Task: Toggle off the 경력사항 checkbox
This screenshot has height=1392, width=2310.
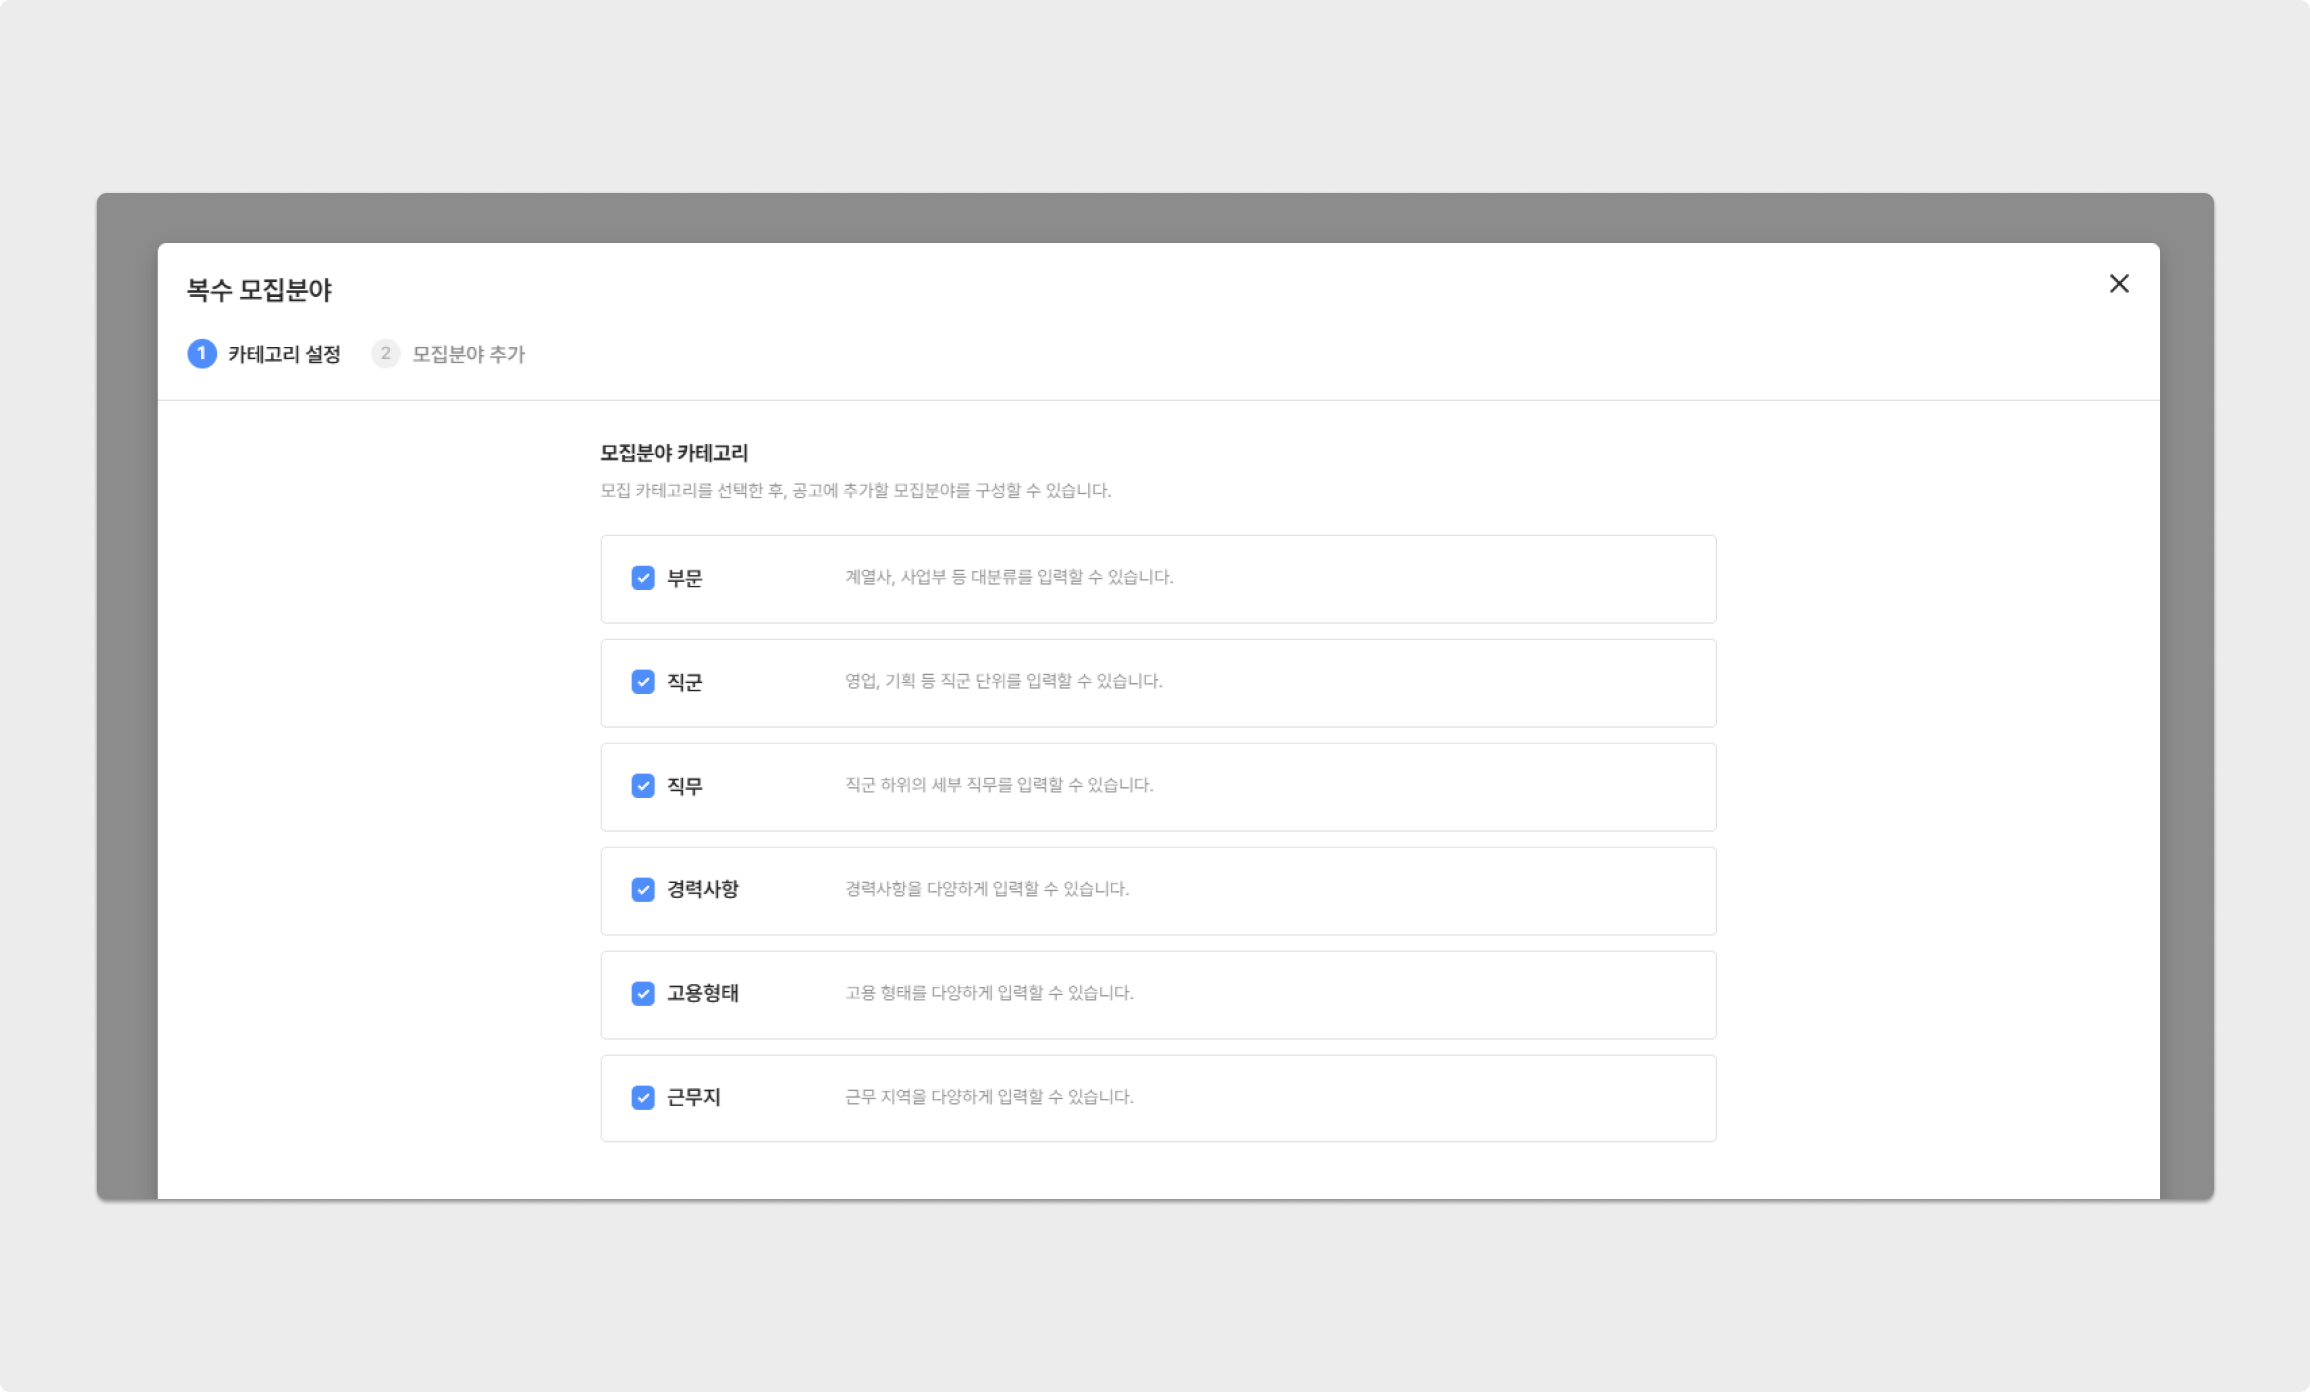Action: click(644, 889)
